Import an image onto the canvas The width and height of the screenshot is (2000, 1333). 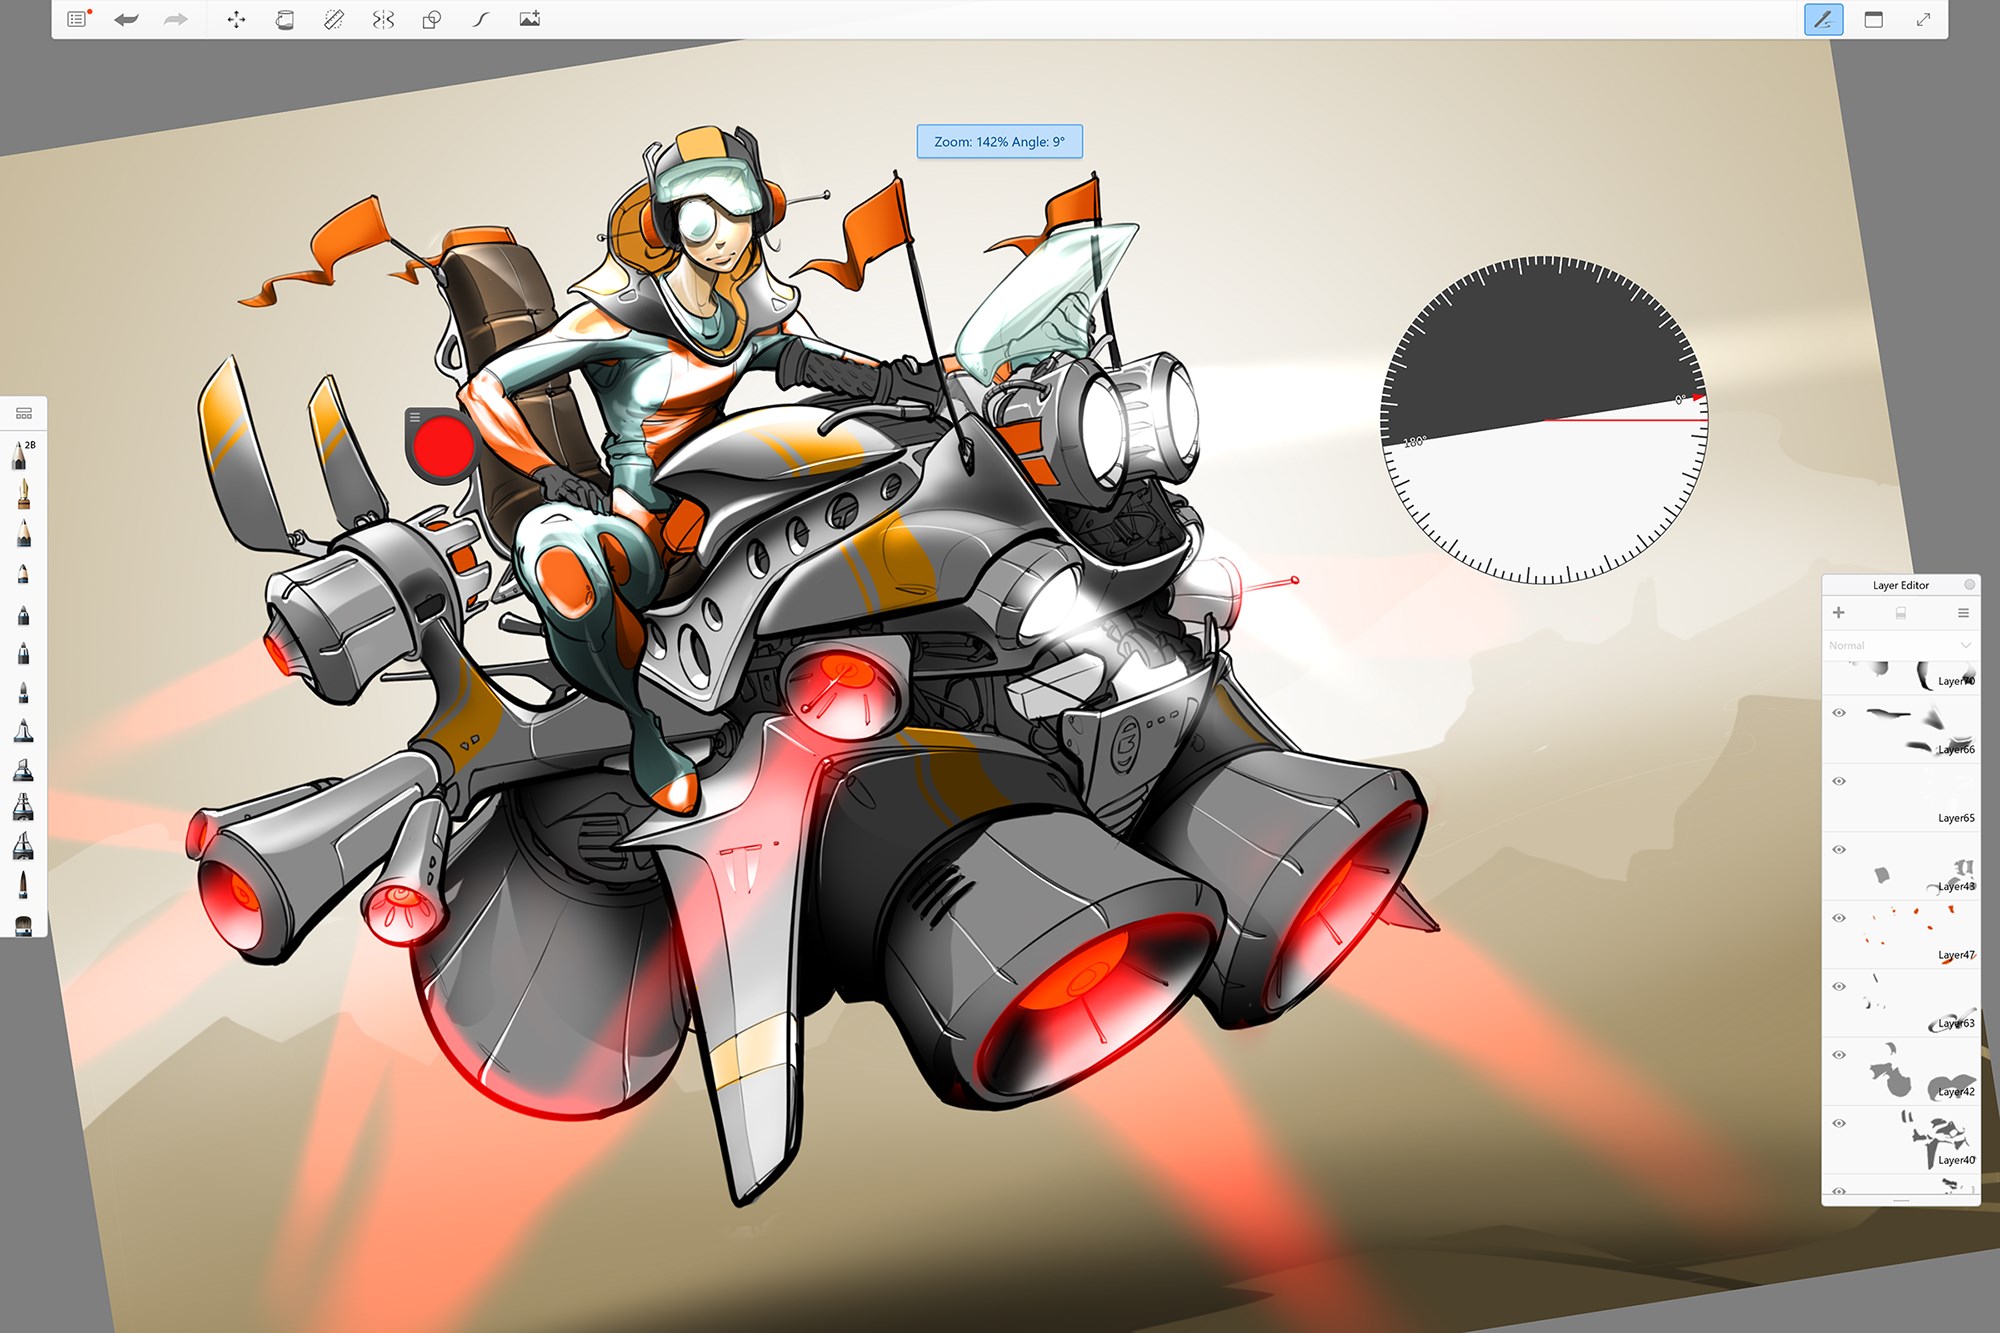click(530, 19)
